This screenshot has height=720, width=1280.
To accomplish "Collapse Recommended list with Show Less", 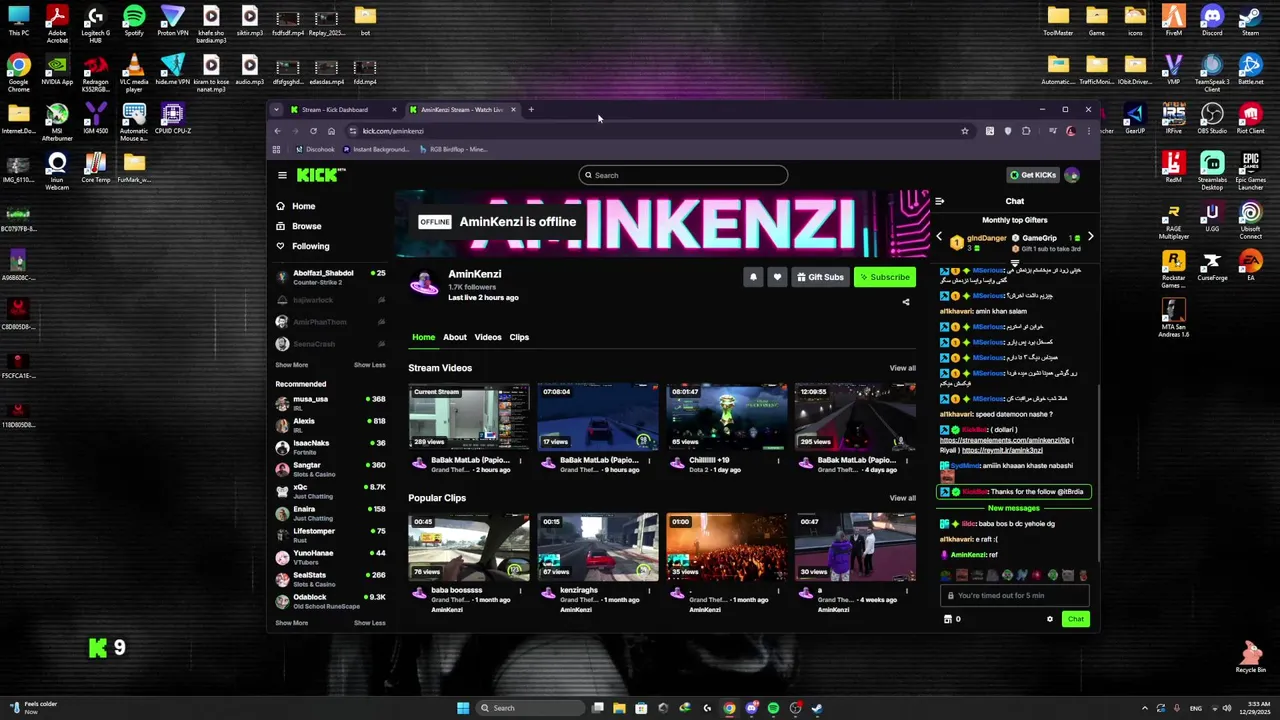I will coord(369,623).
